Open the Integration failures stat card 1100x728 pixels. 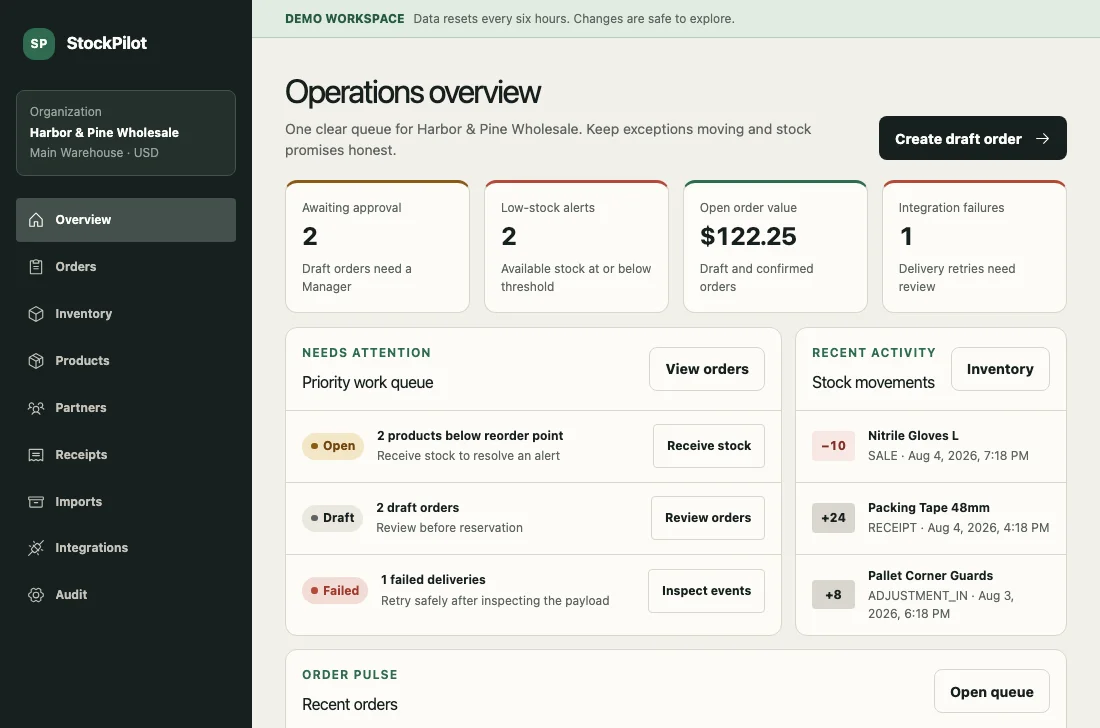(x=974, y=246)
